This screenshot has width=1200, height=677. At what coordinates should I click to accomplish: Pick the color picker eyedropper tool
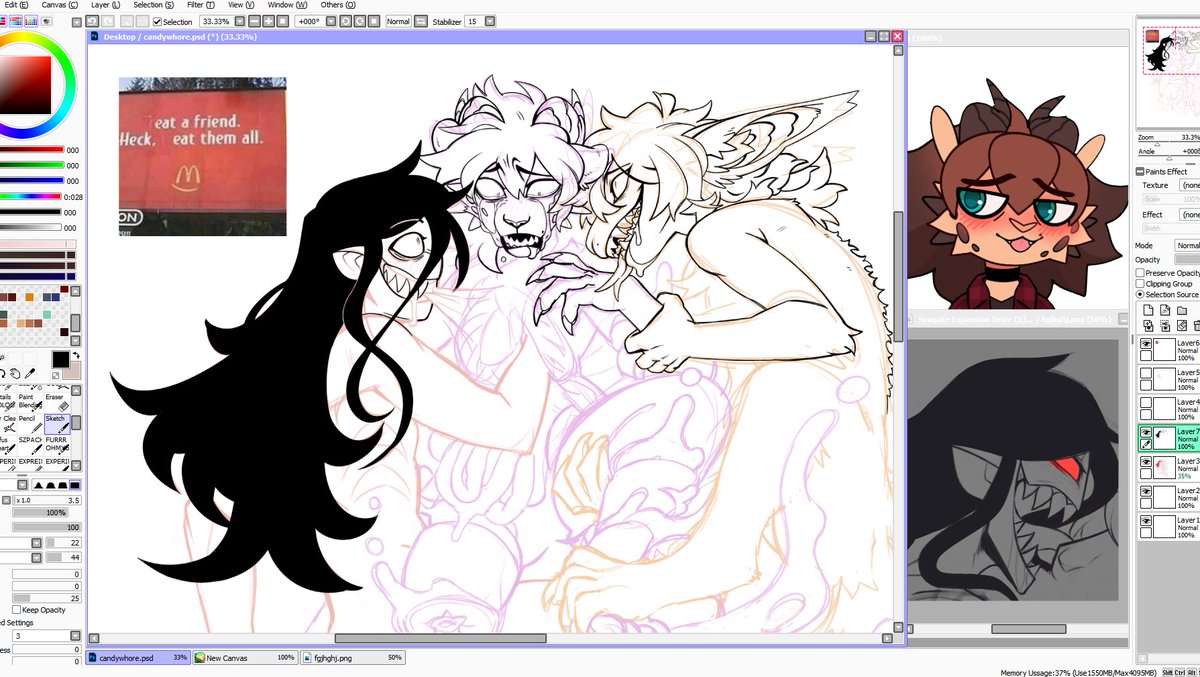(x=30, y=374)
